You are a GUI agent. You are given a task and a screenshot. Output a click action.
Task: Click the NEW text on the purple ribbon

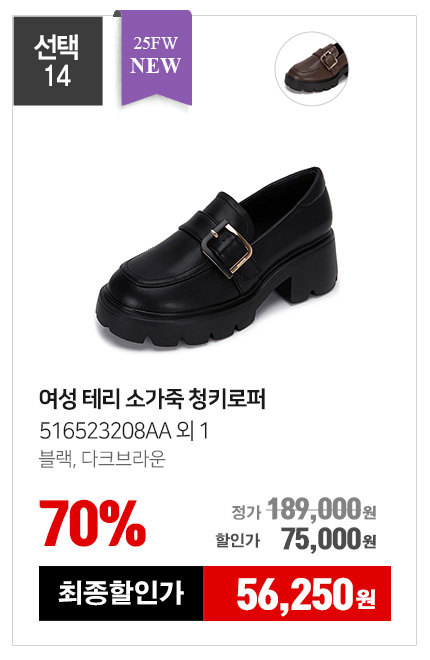(x=156, y=66)
